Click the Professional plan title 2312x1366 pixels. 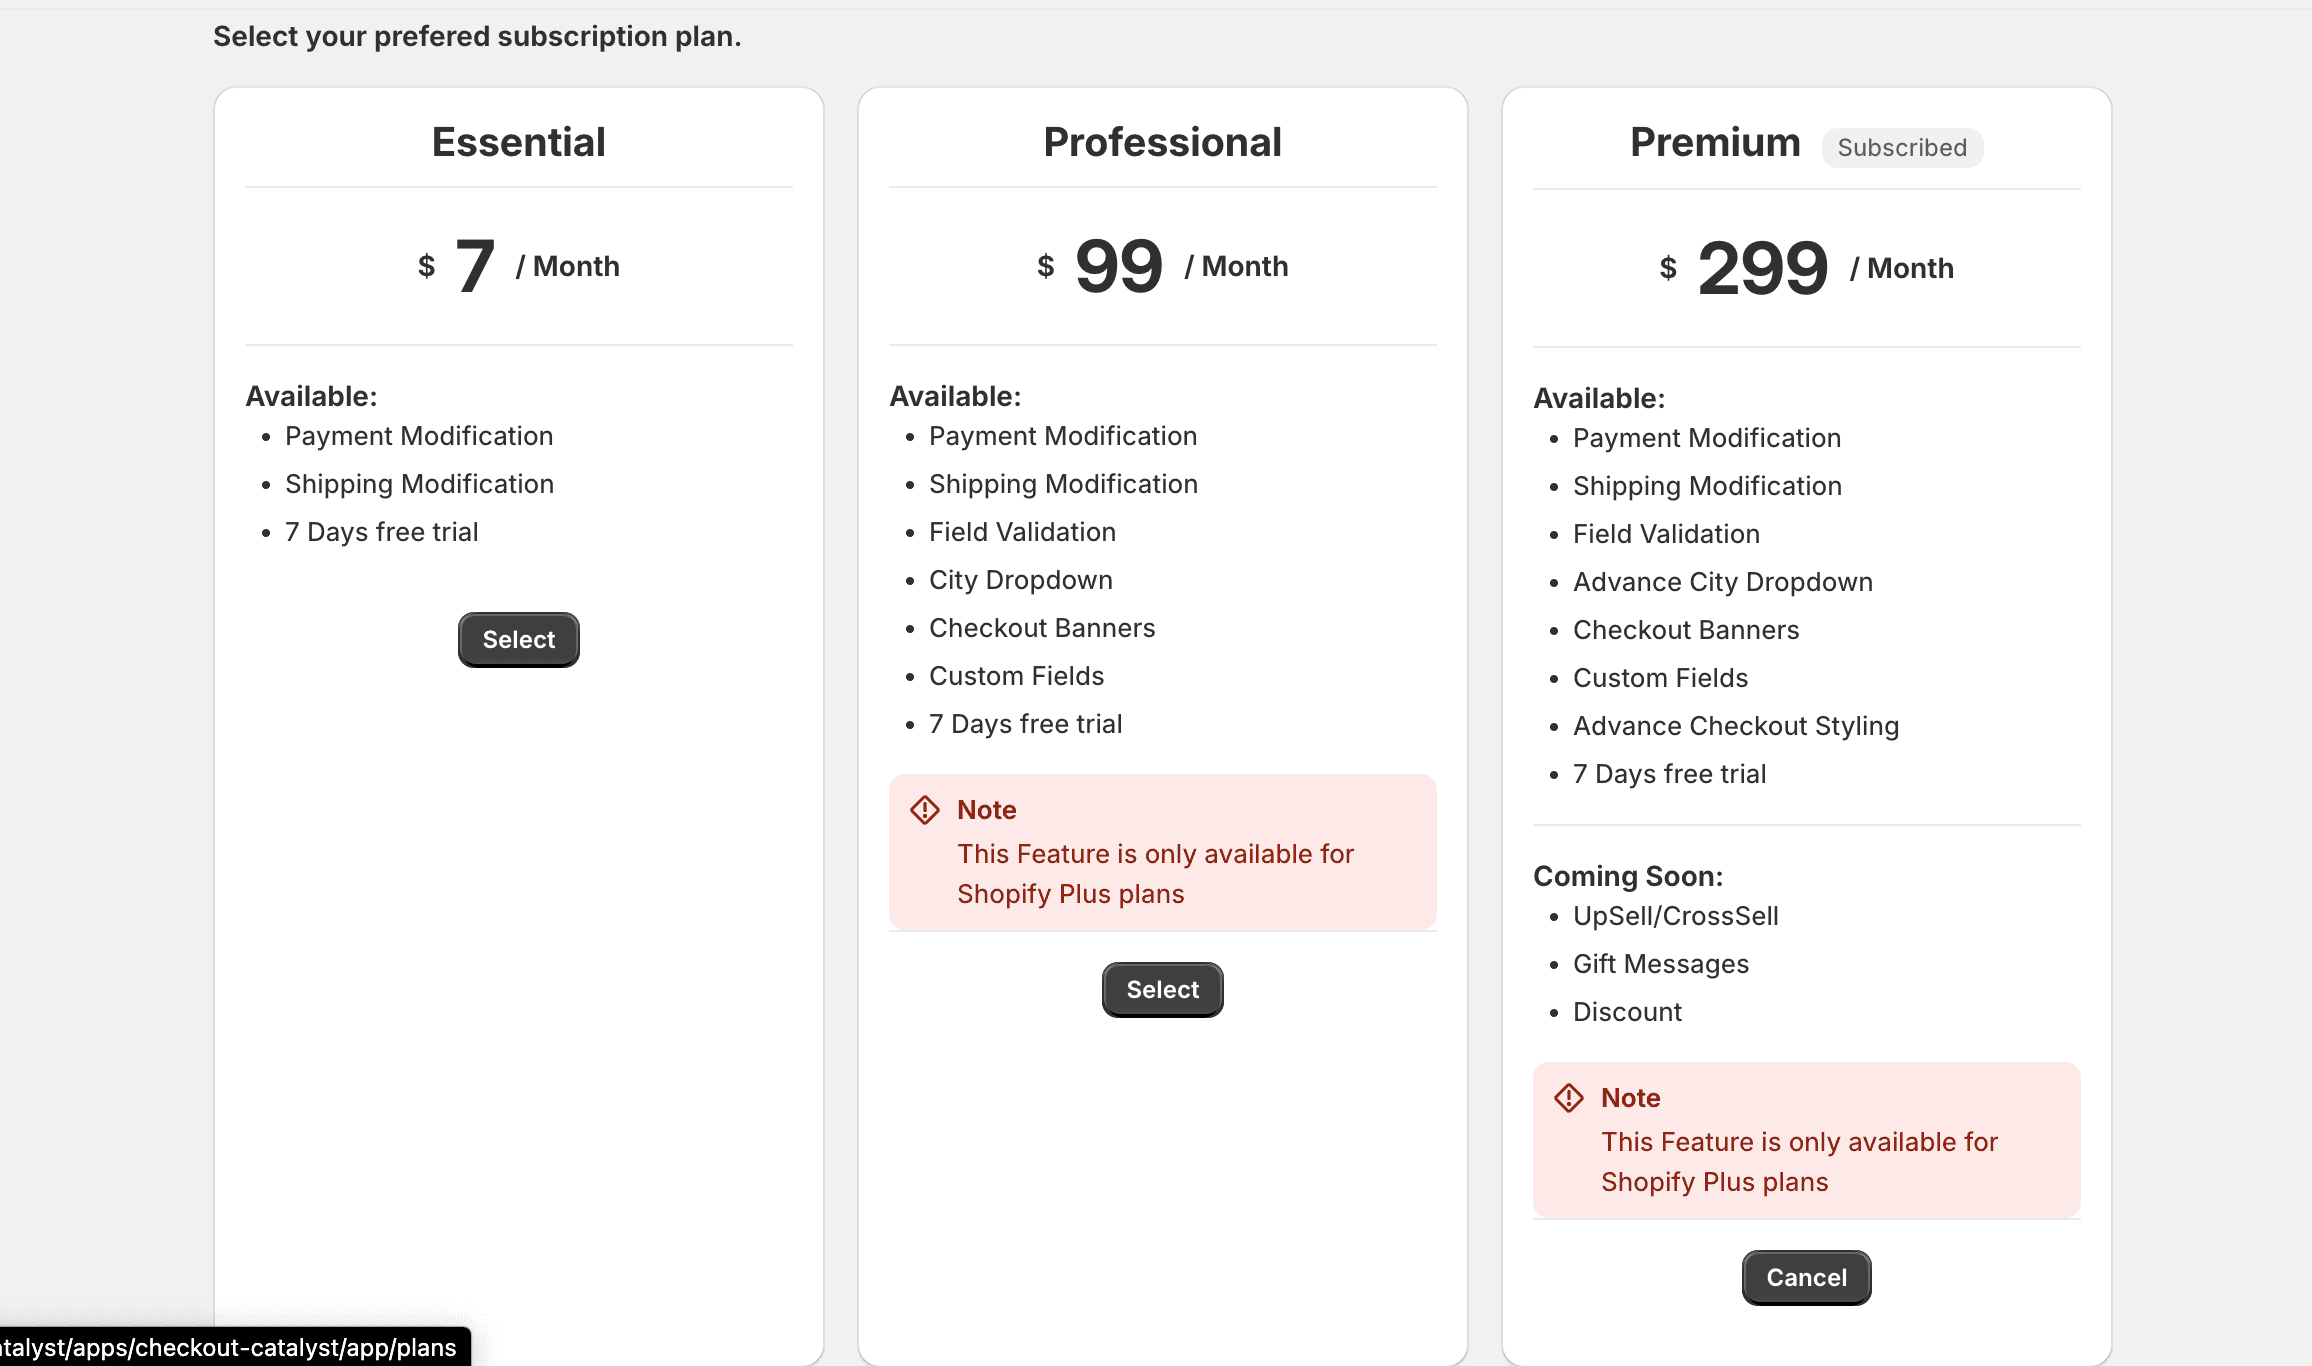tap(1162, 142)
